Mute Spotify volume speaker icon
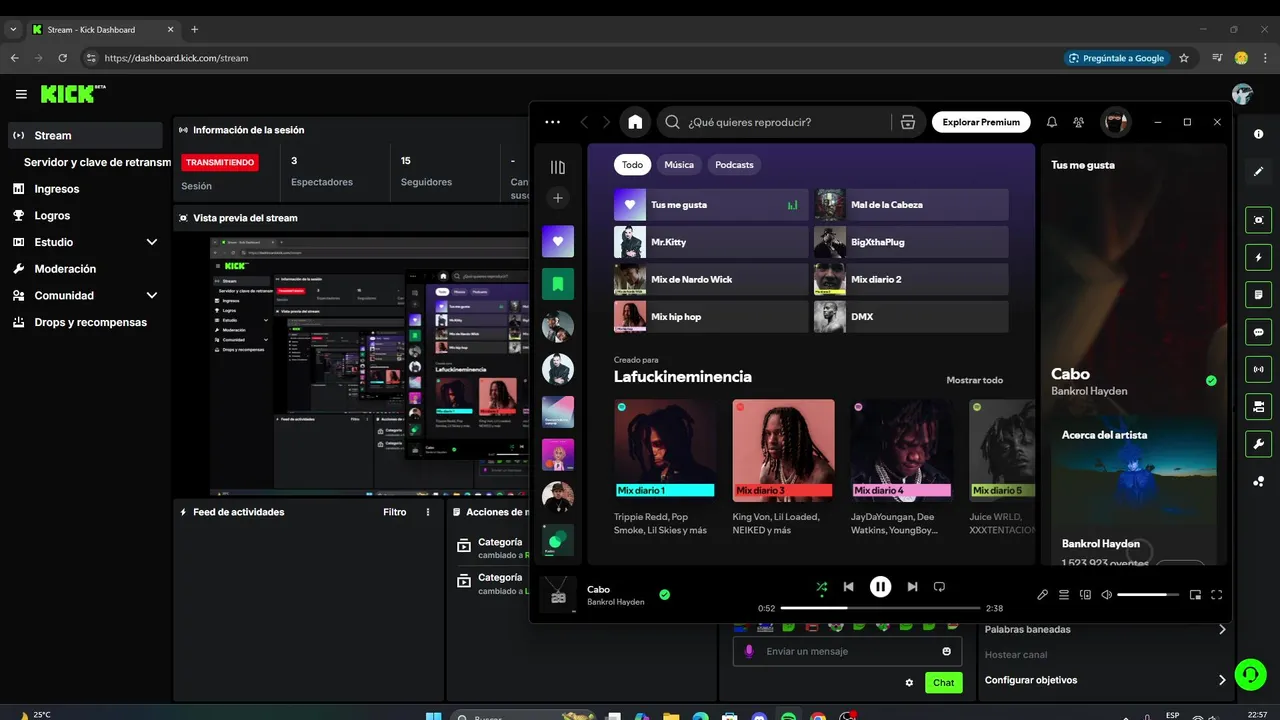This screenshot has width=1280, height=720. [x=1107, y=595]
